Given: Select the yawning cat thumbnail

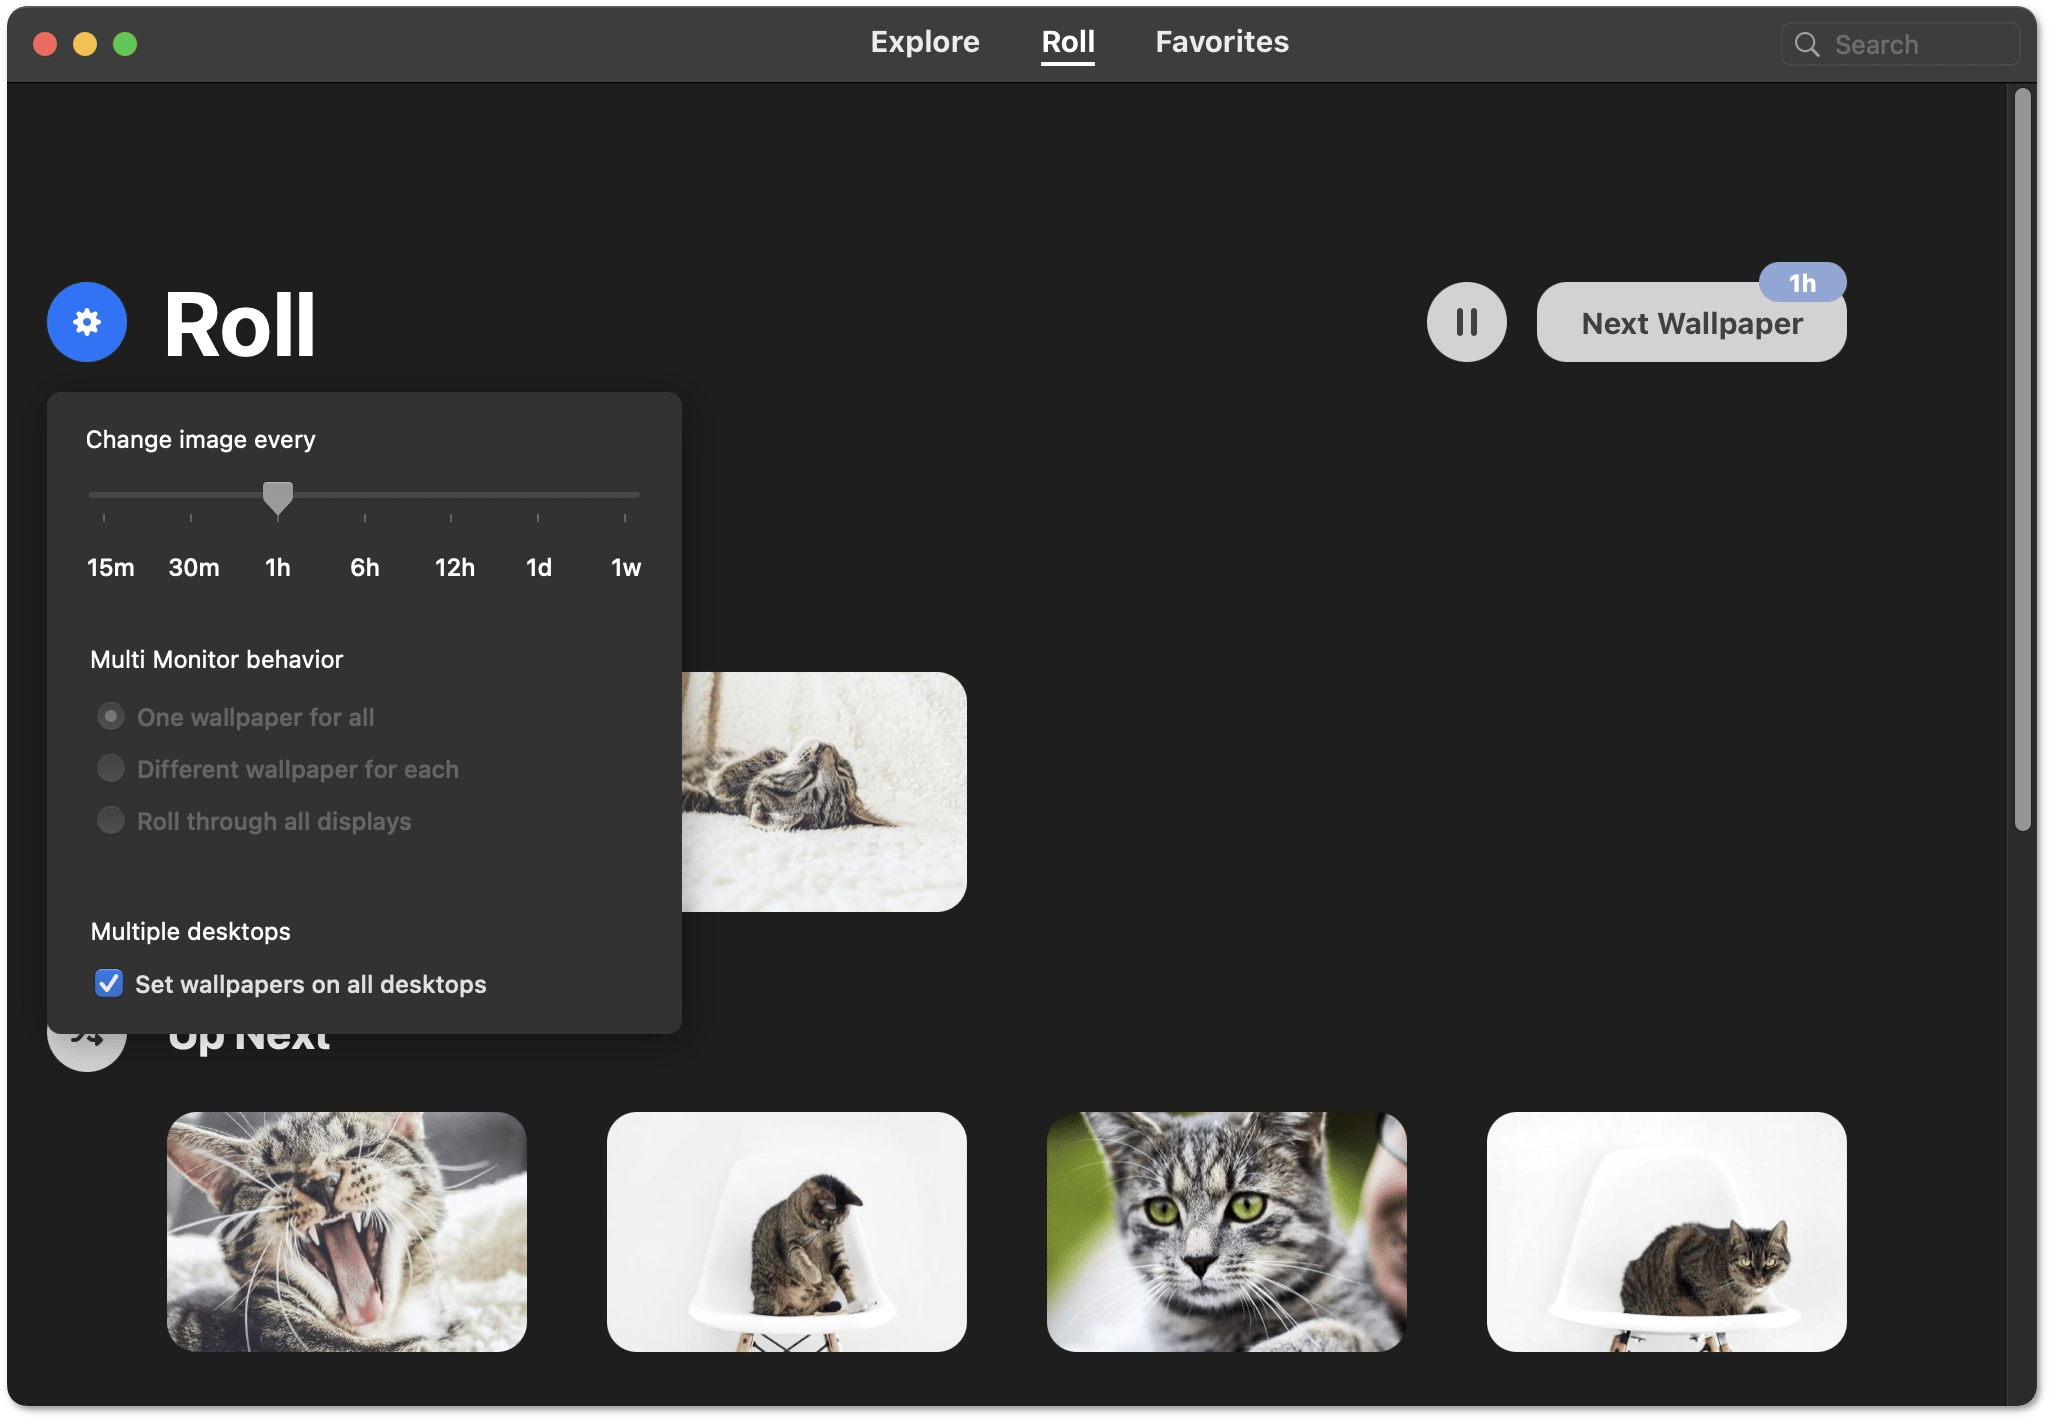Looking at the screenshot, I should 347,1232.
